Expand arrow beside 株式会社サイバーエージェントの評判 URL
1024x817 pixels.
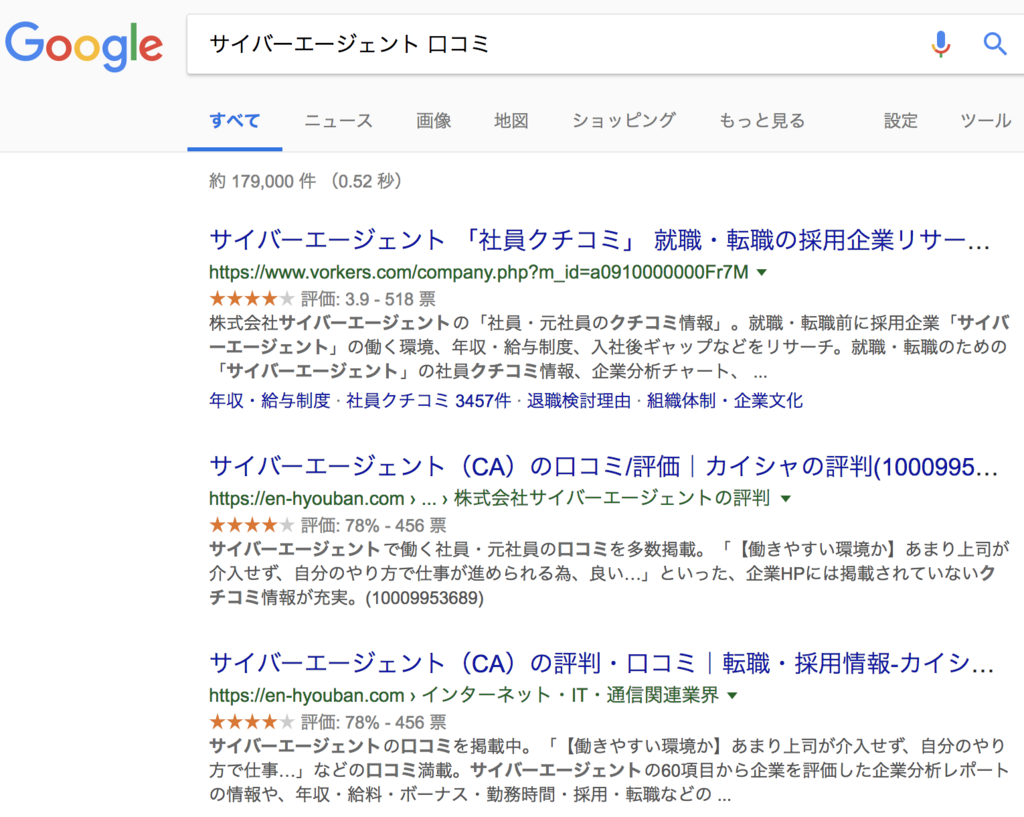786,499
